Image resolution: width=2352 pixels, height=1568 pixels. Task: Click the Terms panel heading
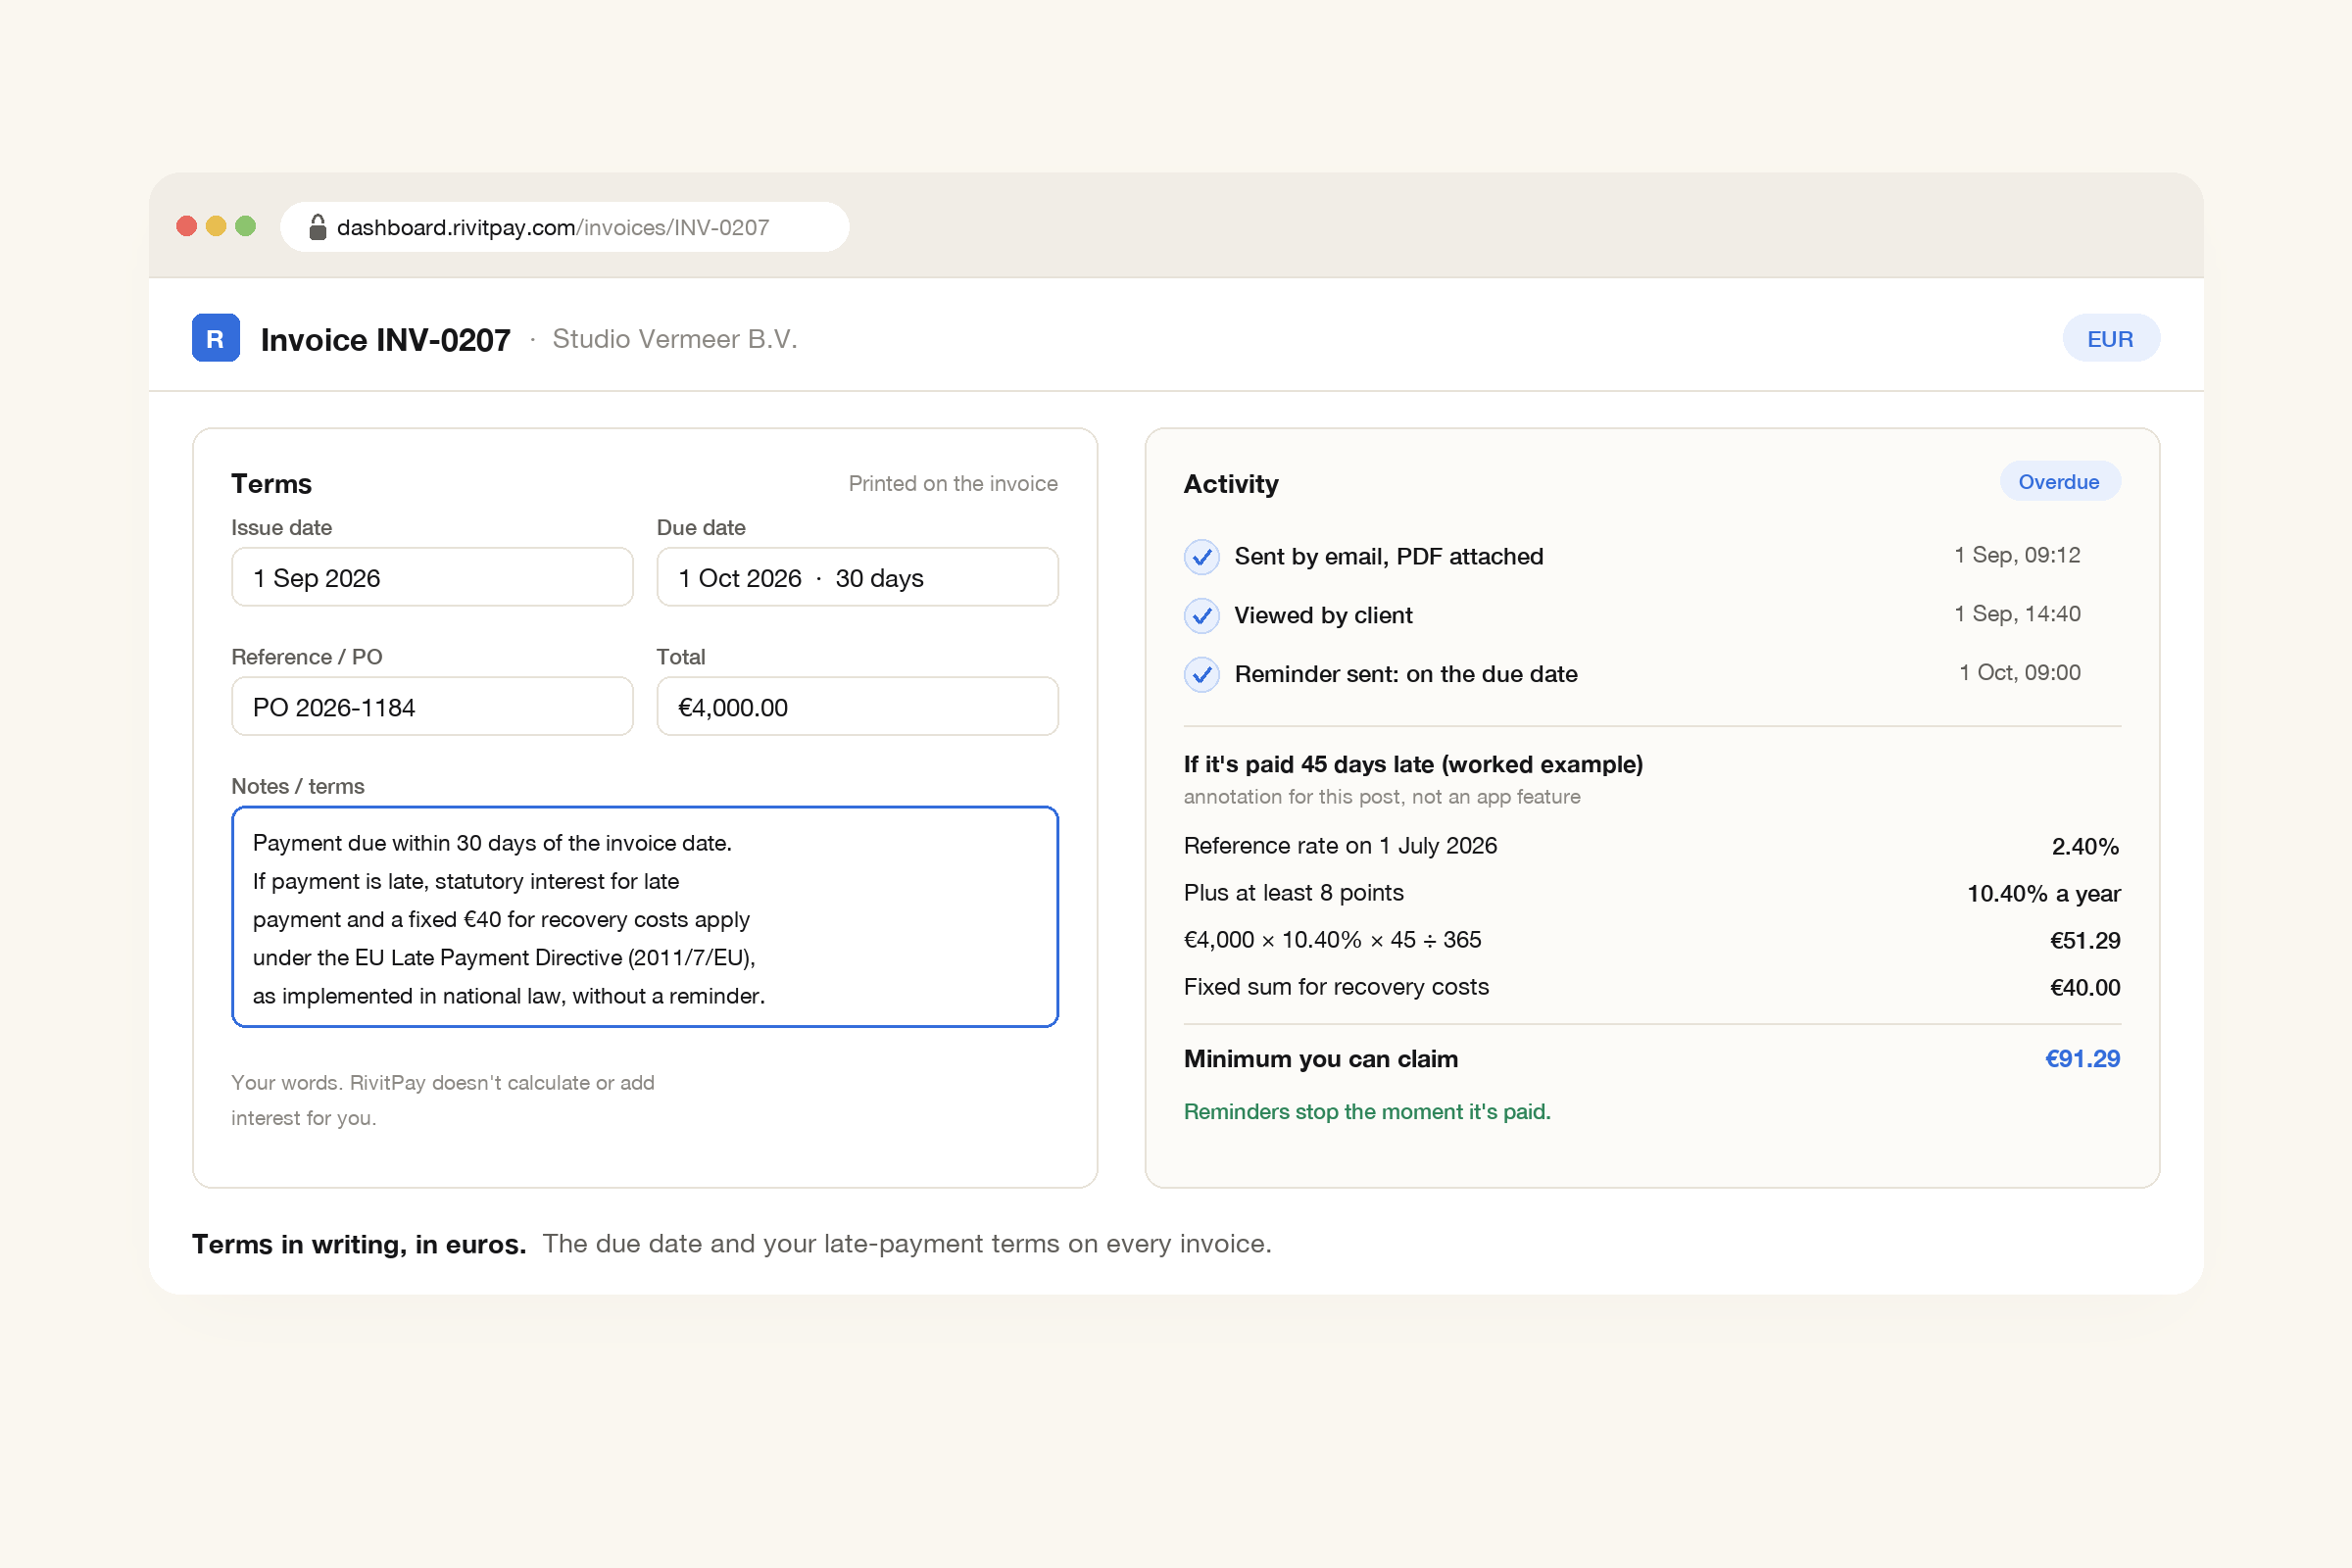pos(271,485)
